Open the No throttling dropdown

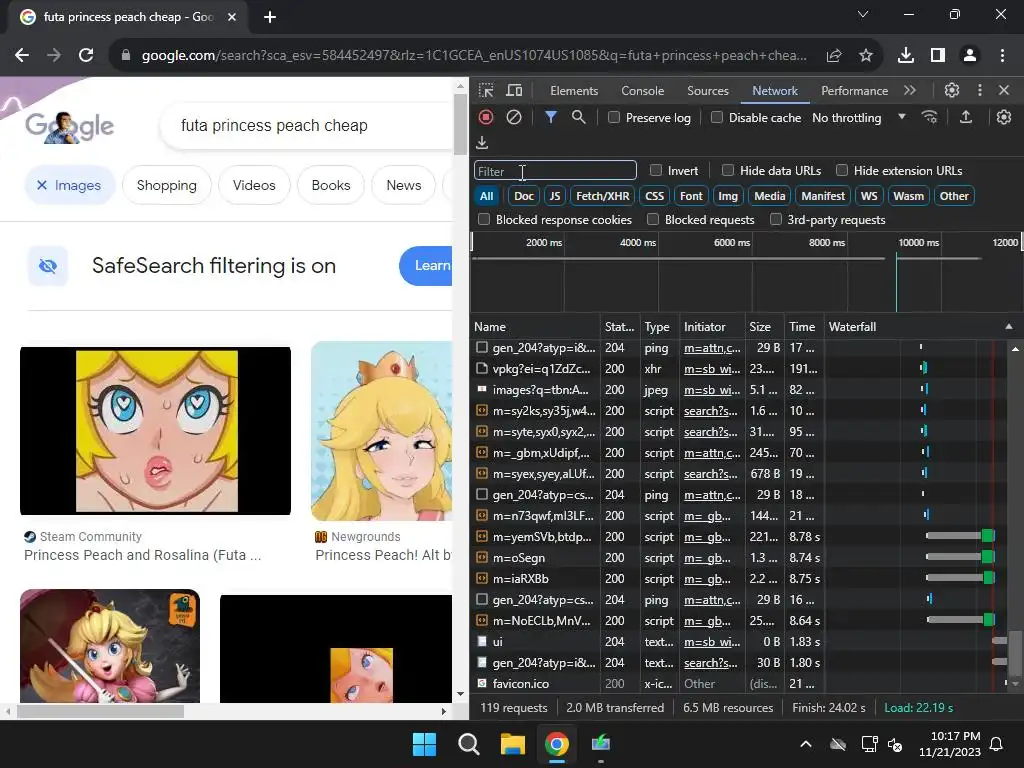pos(859,118)
